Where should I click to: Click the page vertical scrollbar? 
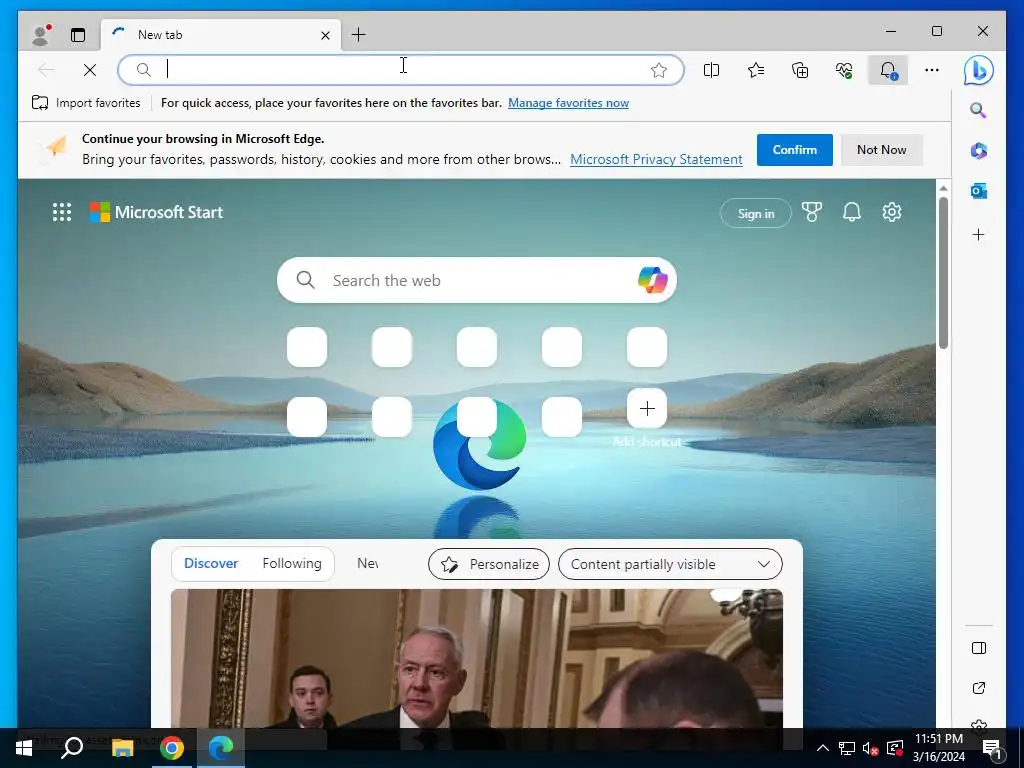pyautogui.click(x=943, y=273)
